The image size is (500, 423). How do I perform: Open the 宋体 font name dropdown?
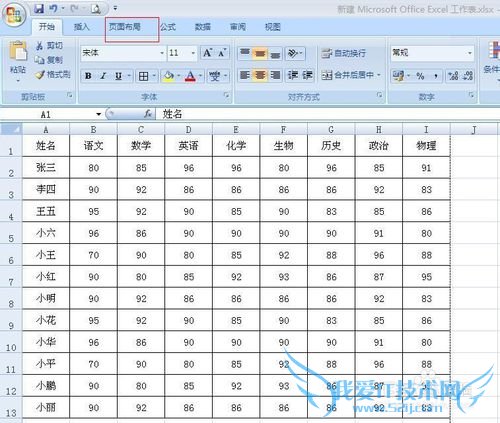[162, 53]
